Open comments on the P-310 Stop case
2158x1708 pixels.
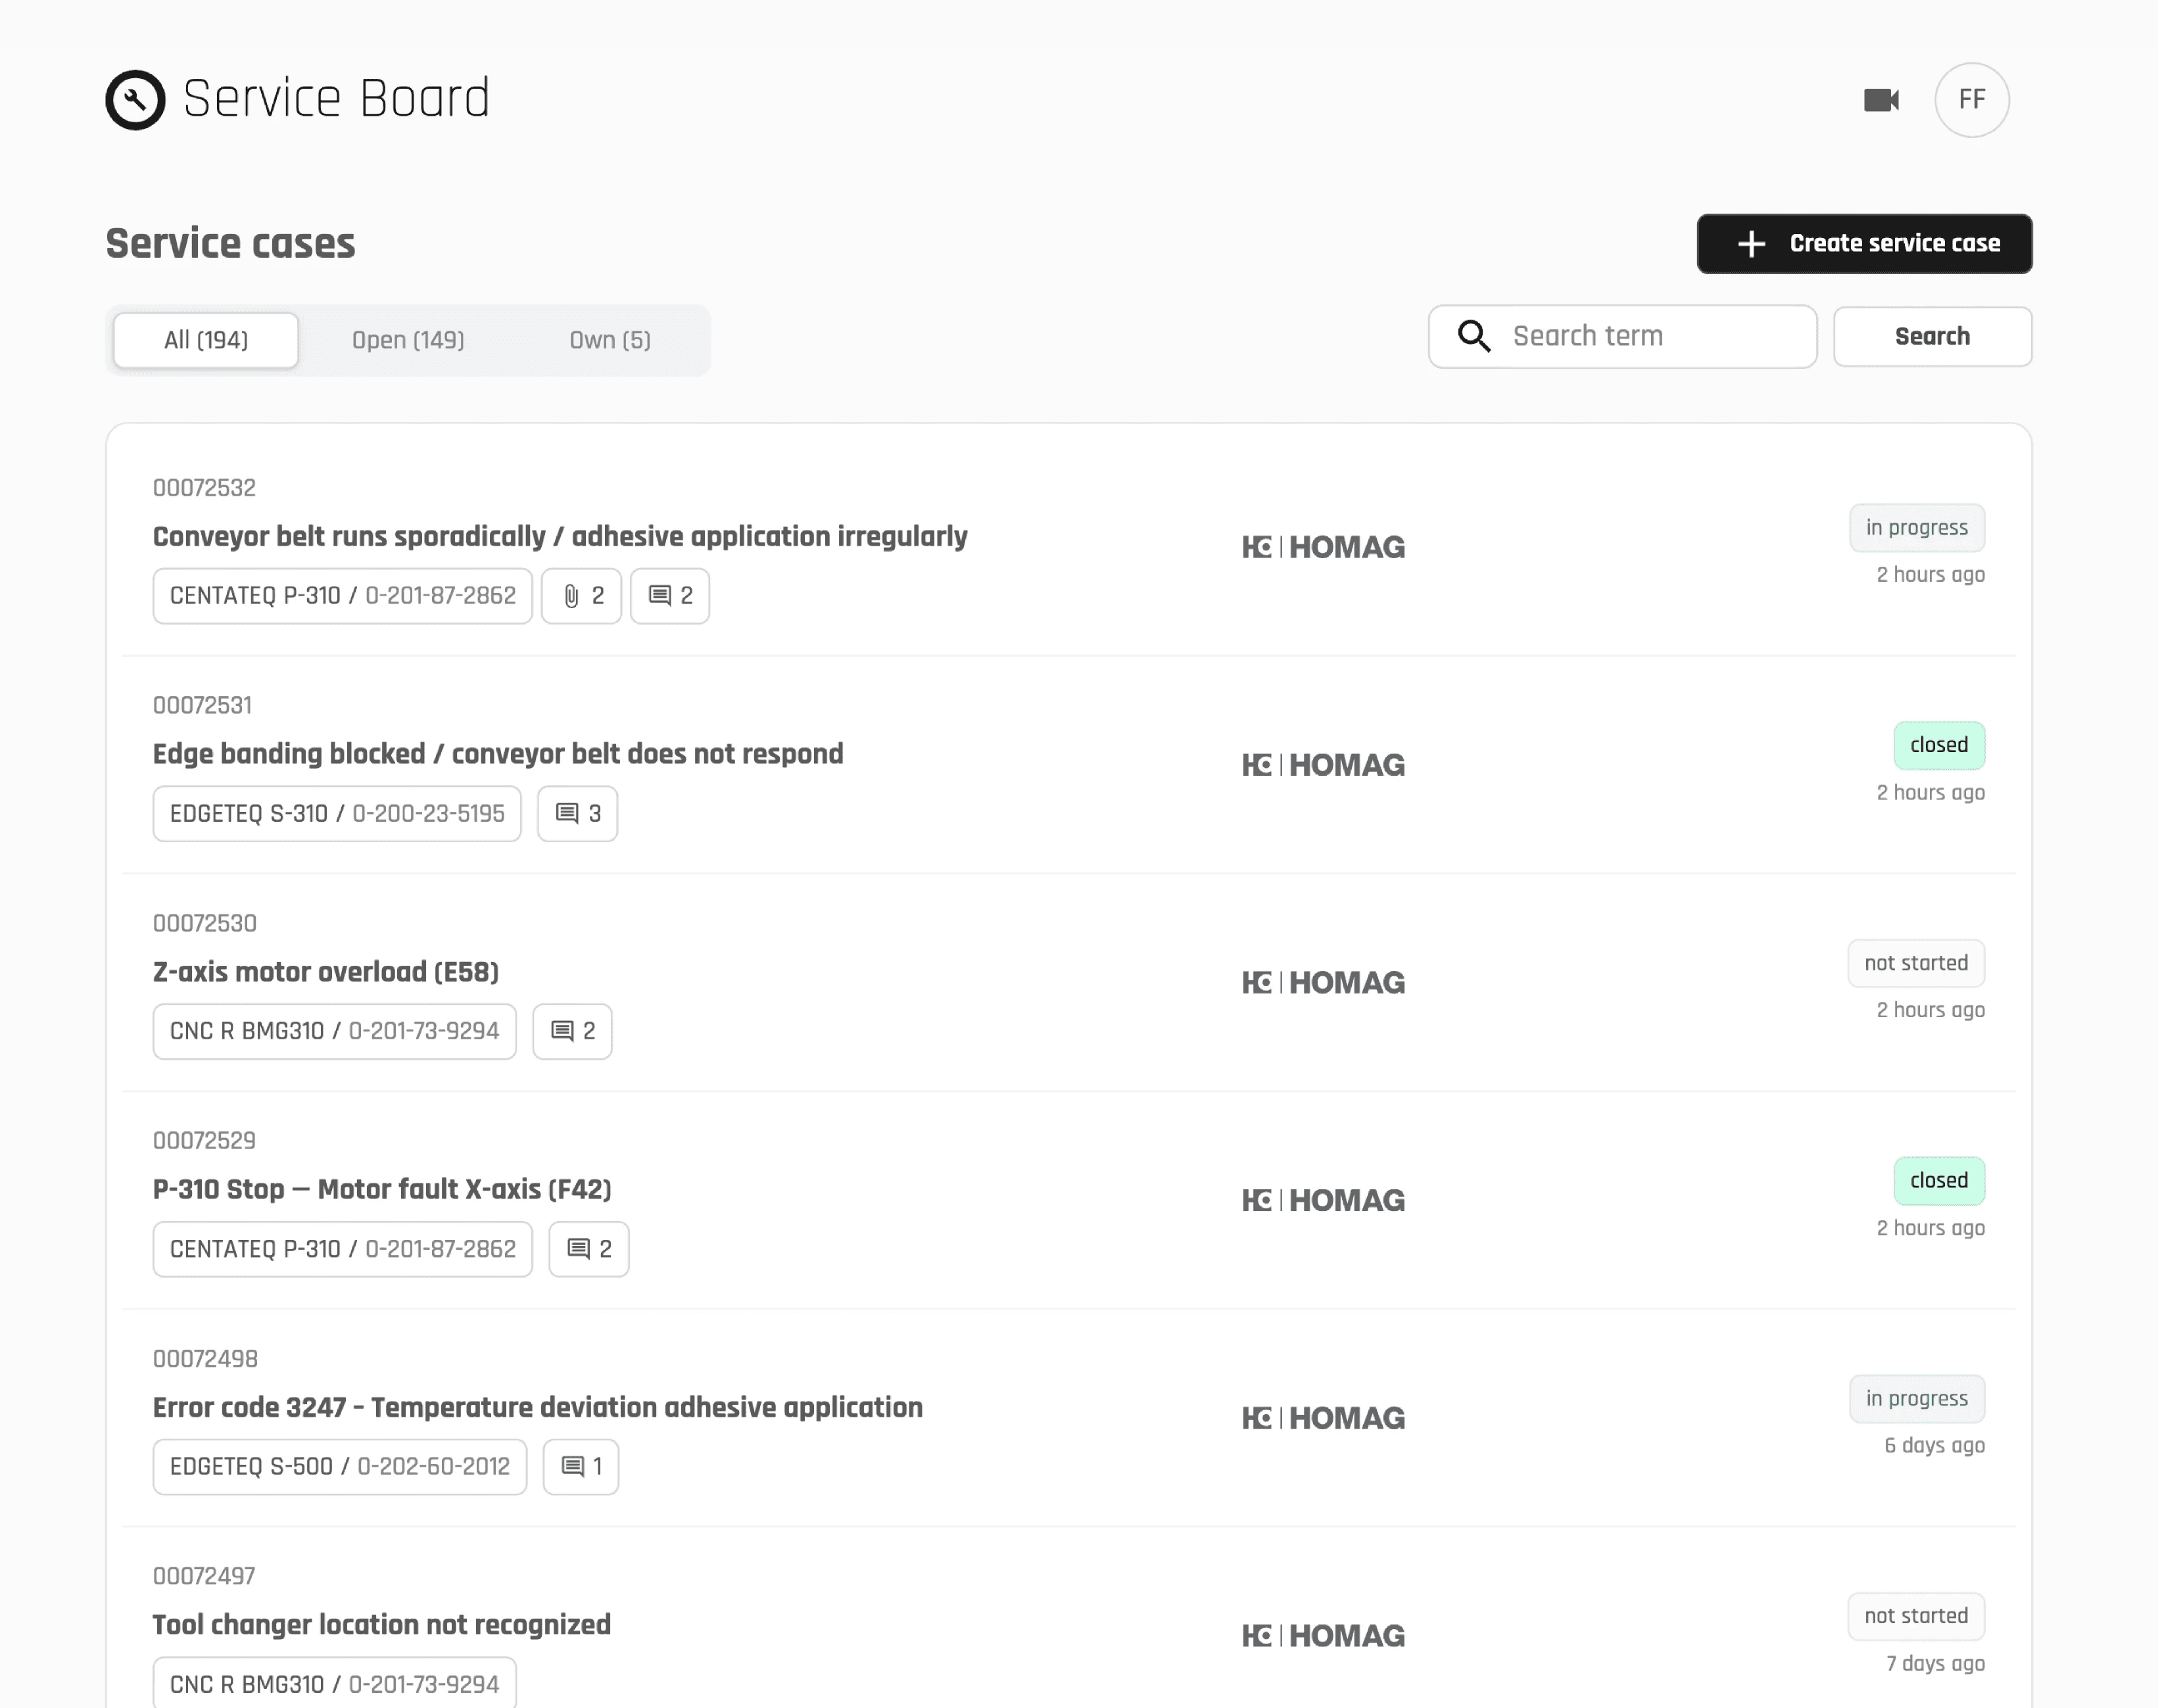(588, 1248)
